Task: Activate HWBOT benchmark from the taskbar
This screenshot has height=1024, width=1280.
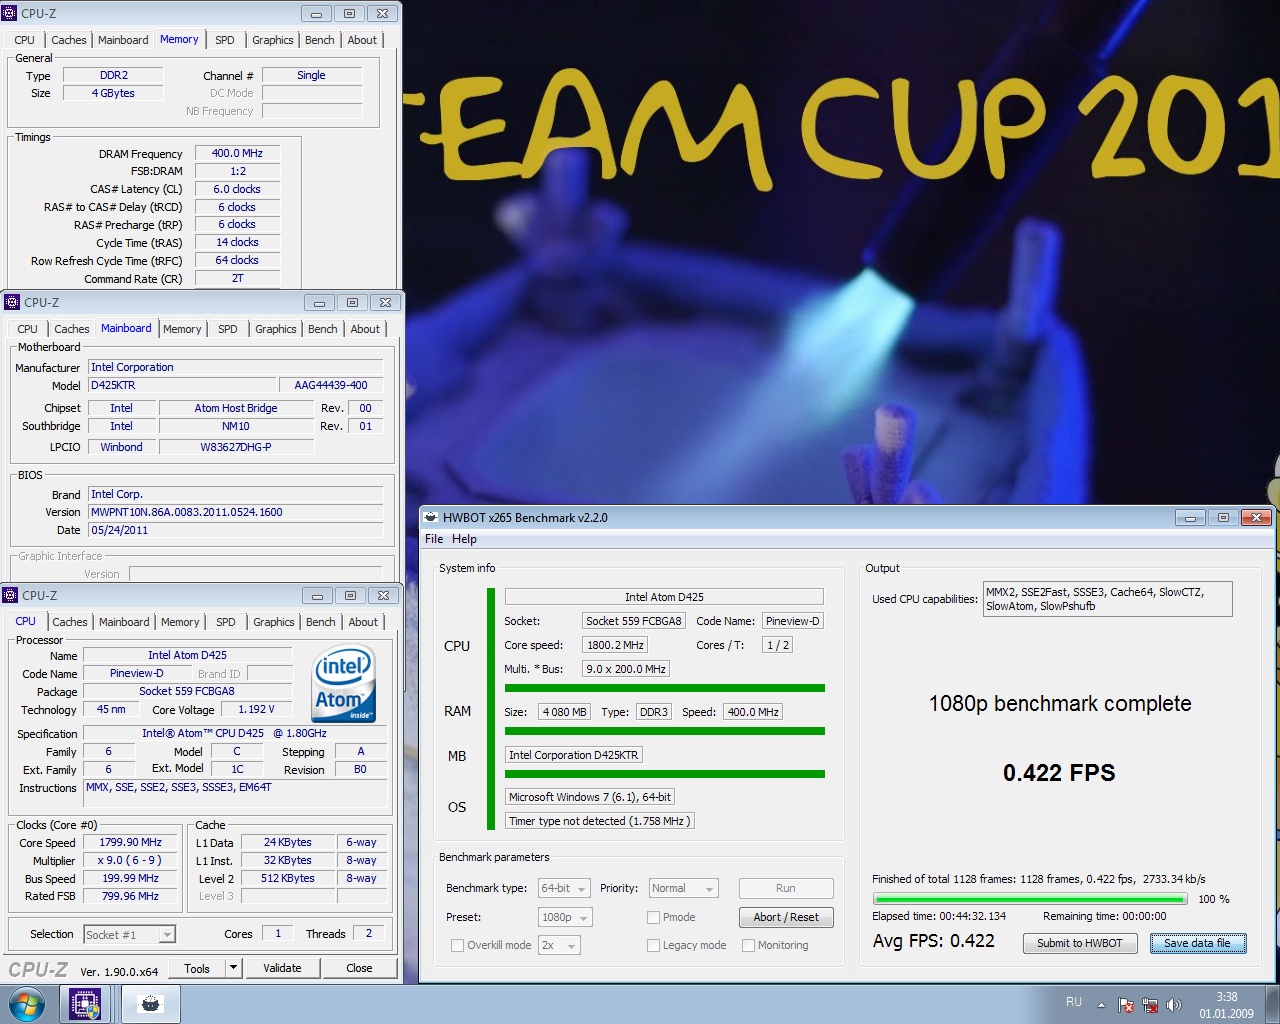Action: 151,1004
